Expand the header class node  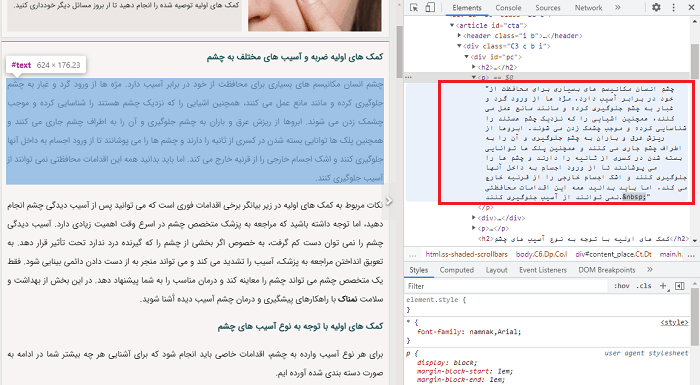459,36
